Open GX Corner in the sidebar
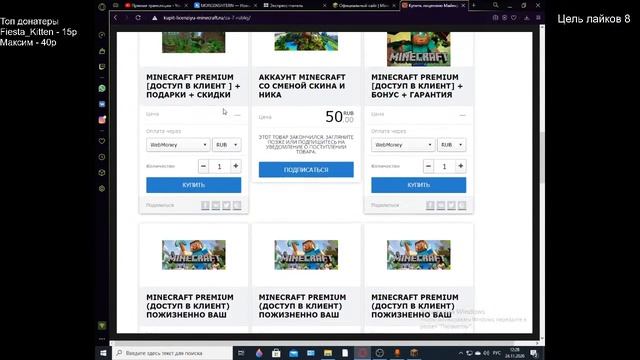The height and width of the screenshot is (360, 640). click(102, 51)
